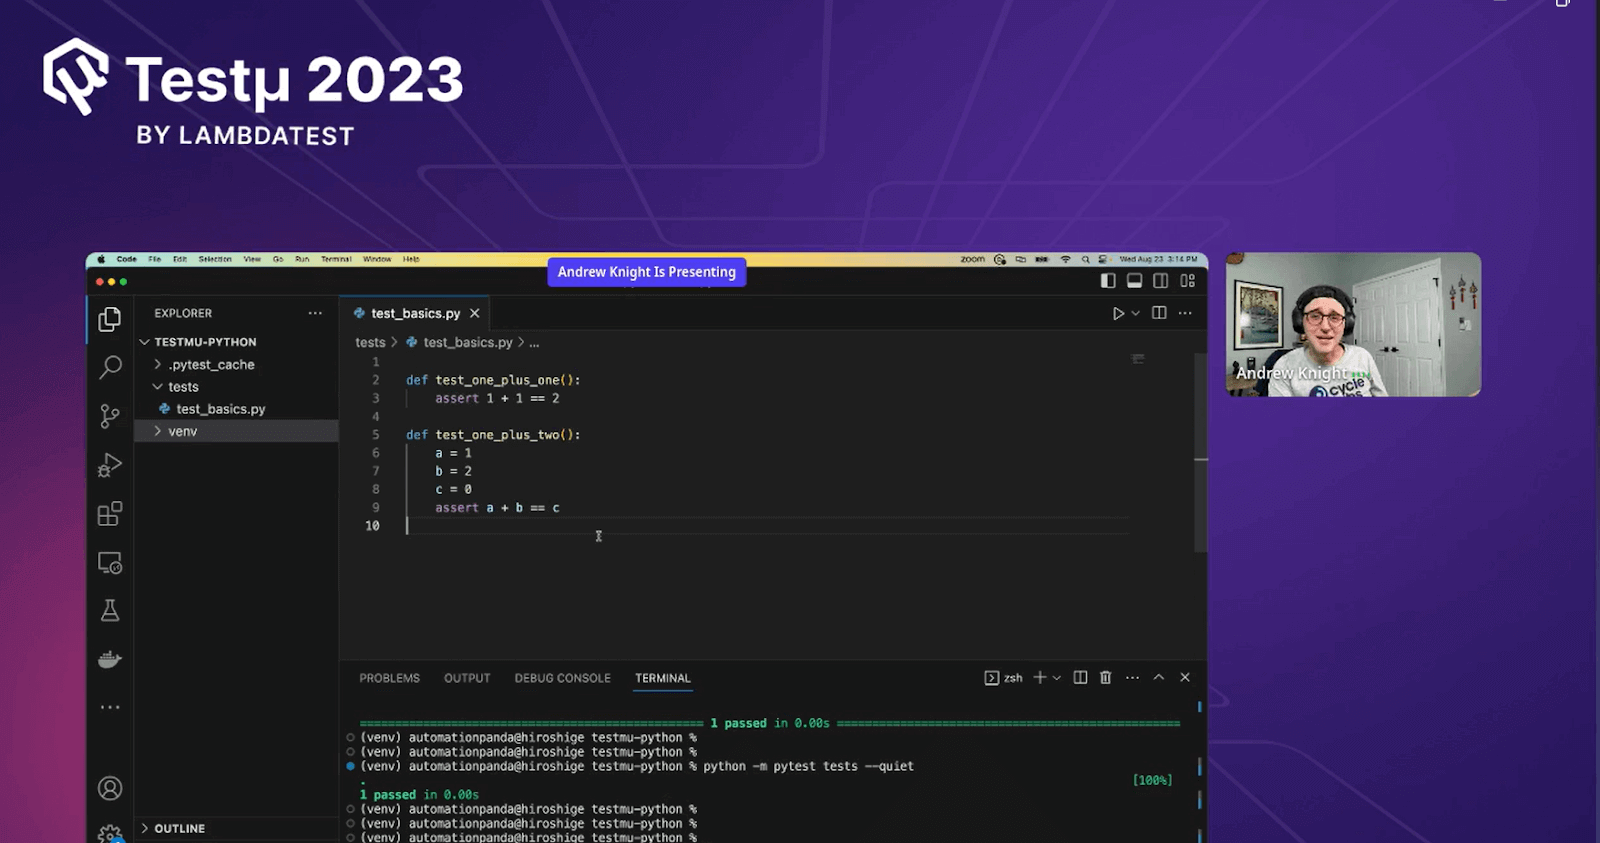Open the Run and Debug view

coord(110,465)
